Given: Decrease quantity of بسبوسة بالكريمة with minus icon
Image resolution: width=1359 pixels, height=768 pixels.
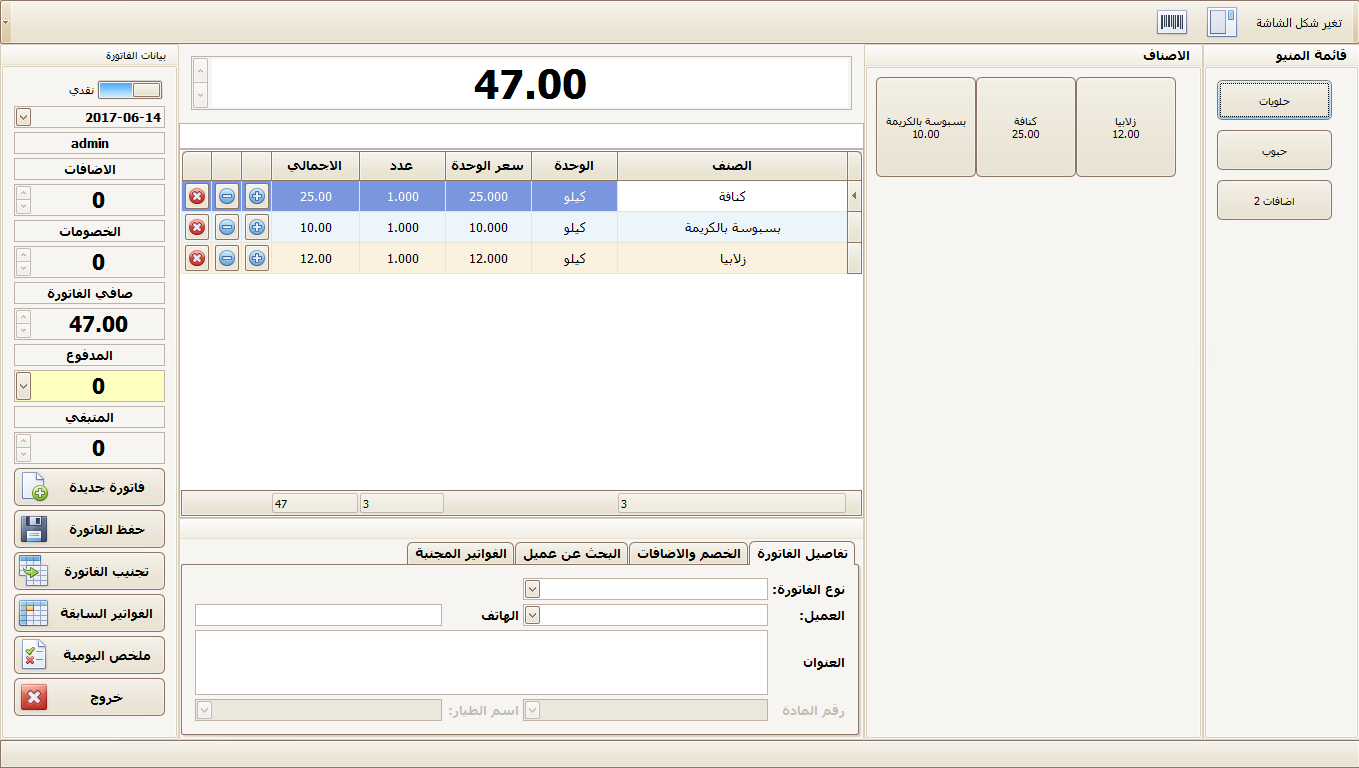Looking at the screenshot, I should point(227,227).
